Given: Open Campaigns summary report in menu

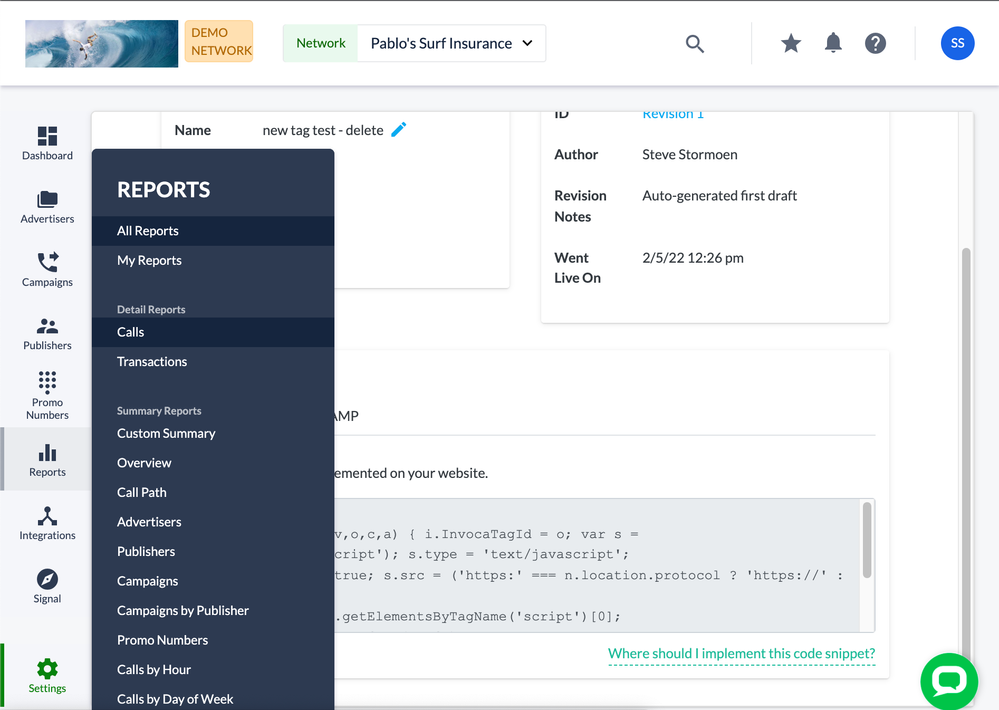Looking at the screenshot, I should pos(213,581).
